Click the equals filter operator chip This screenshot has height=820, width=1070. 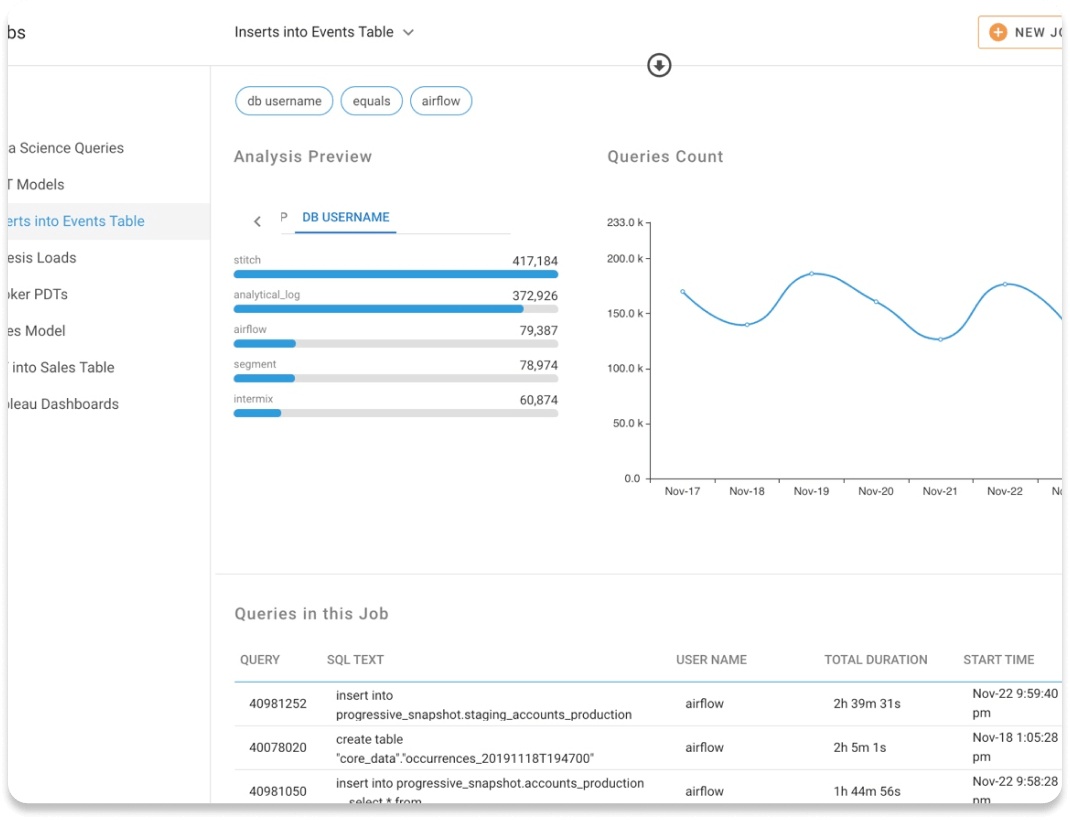[371, 101]
